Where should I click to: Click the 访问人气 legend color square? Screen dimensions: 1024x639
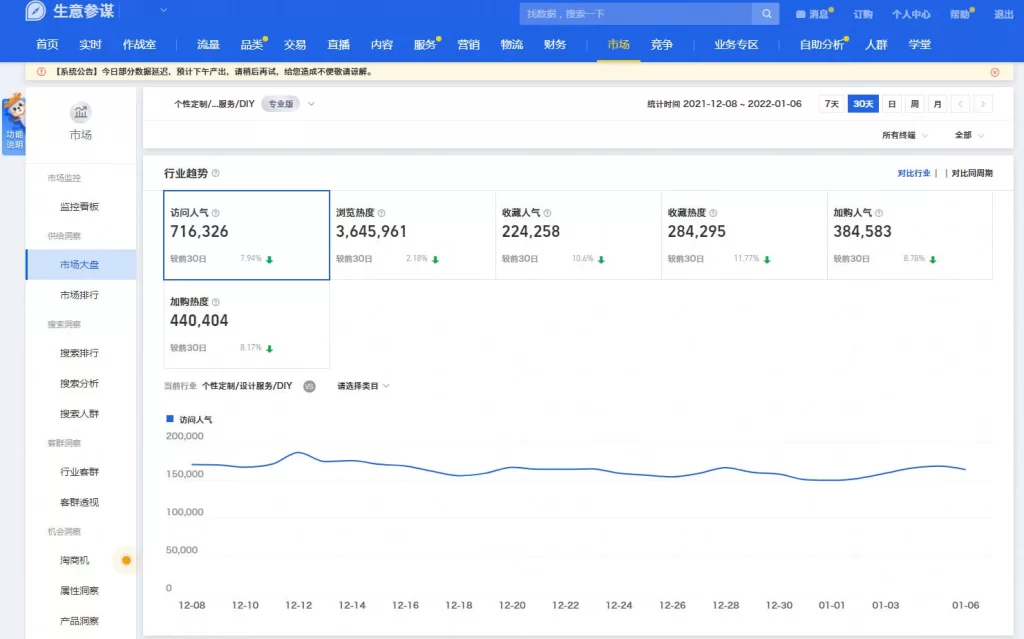click(170, 419)
